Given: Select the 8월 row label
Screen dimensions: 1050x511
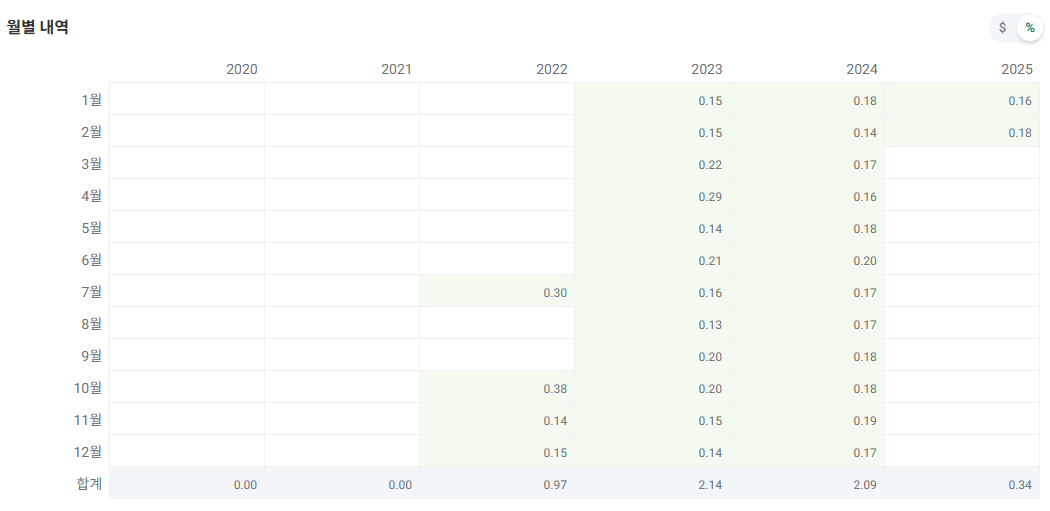Looking at the screenshot, I should tap(91, 324).
